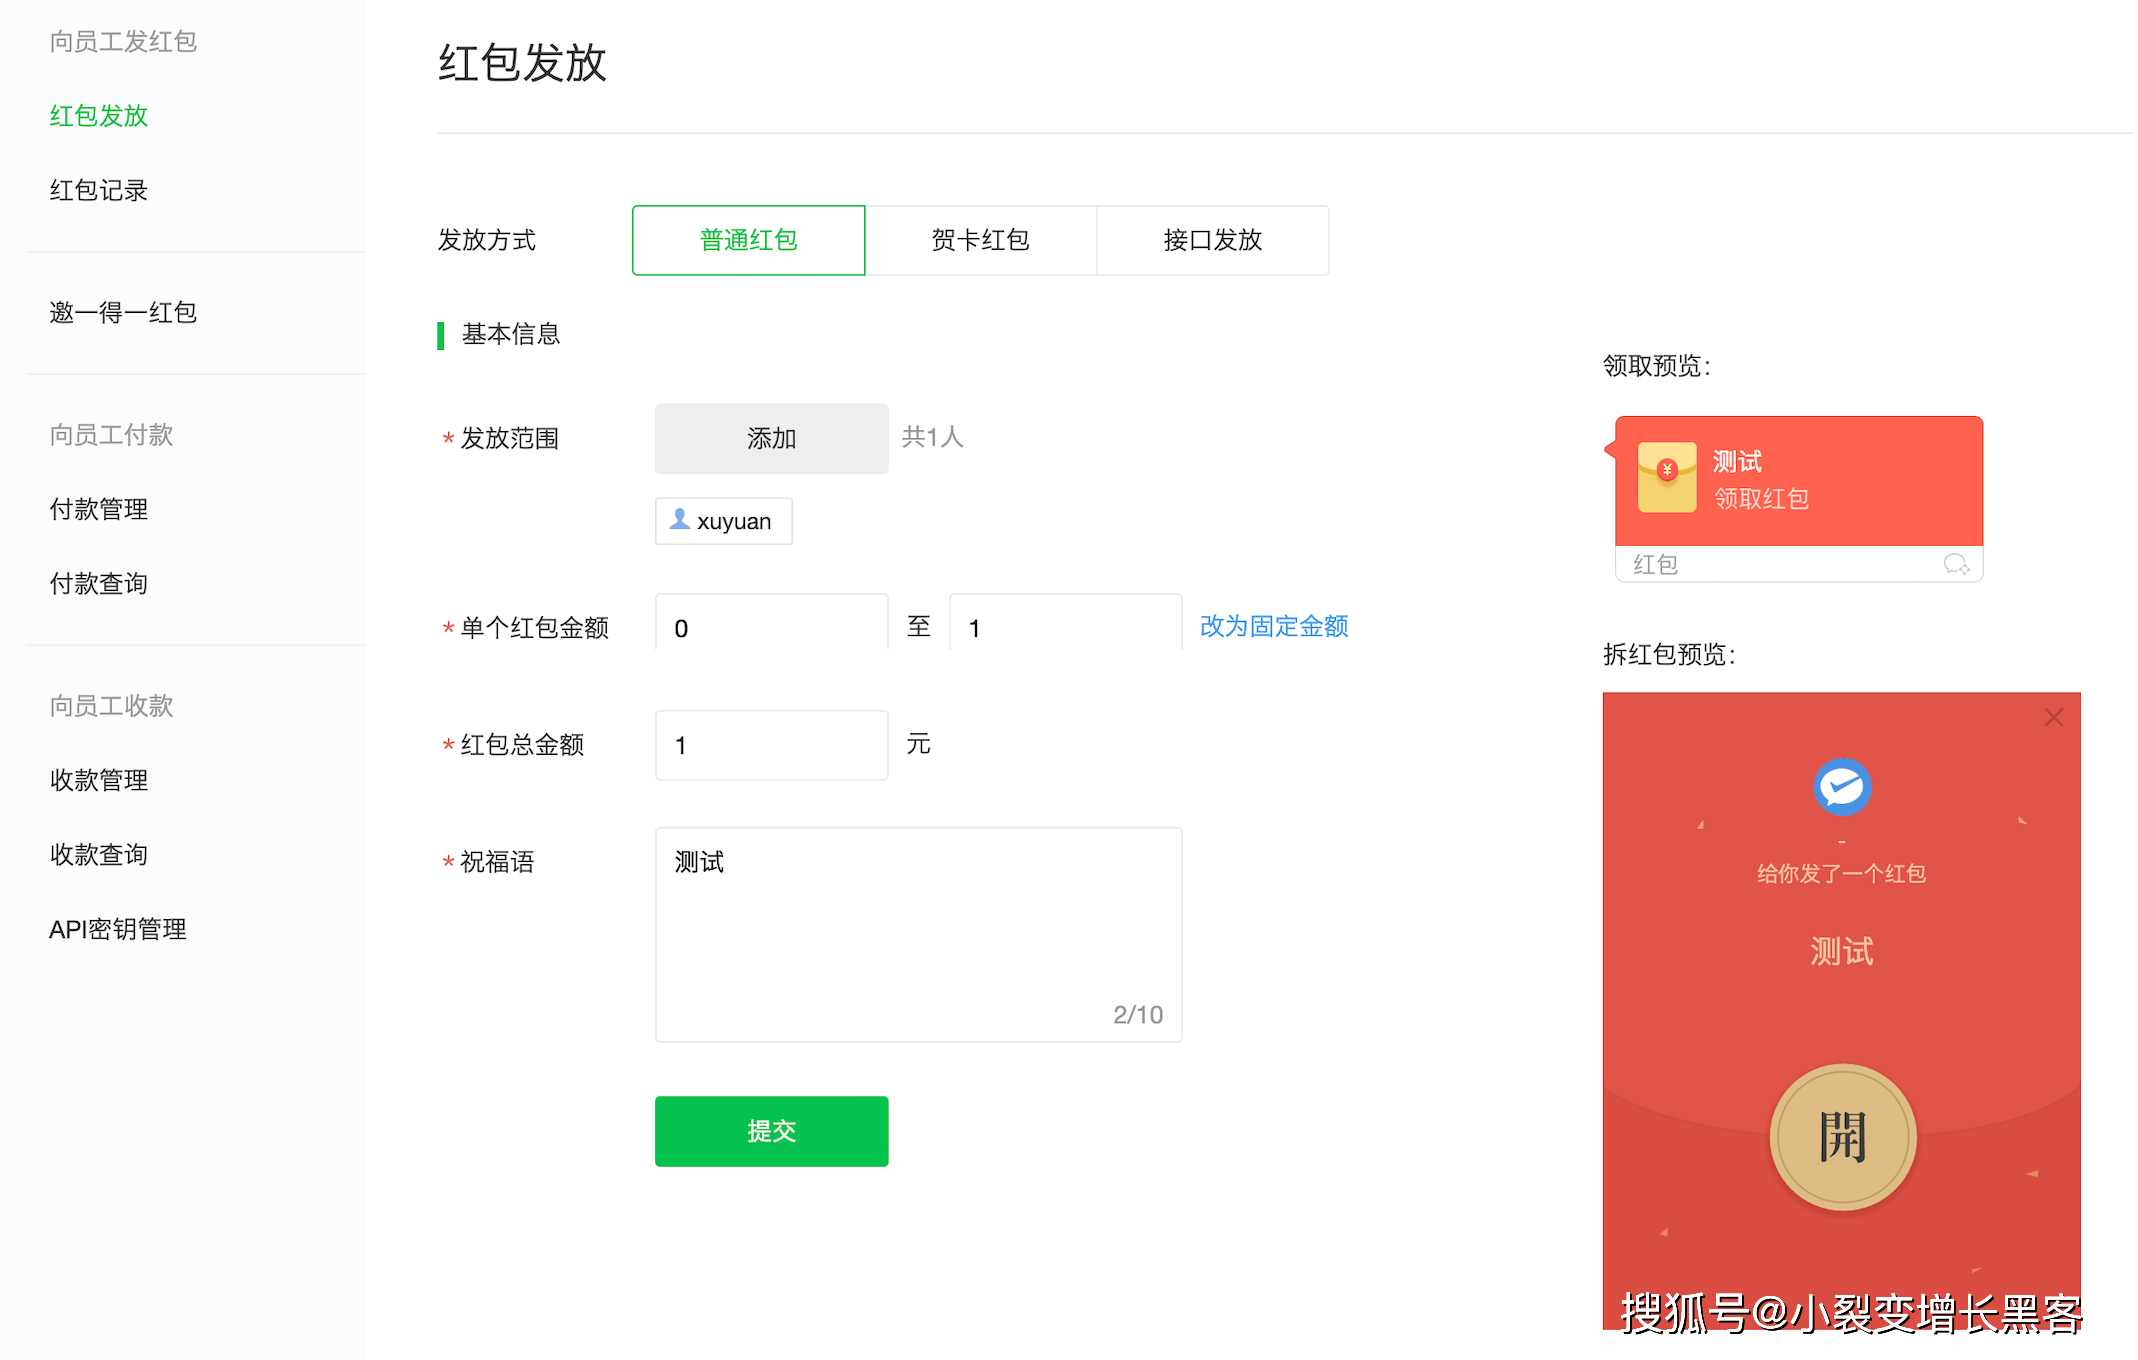Open API密钥管理 page
2138x1360 pixels.
117,928
